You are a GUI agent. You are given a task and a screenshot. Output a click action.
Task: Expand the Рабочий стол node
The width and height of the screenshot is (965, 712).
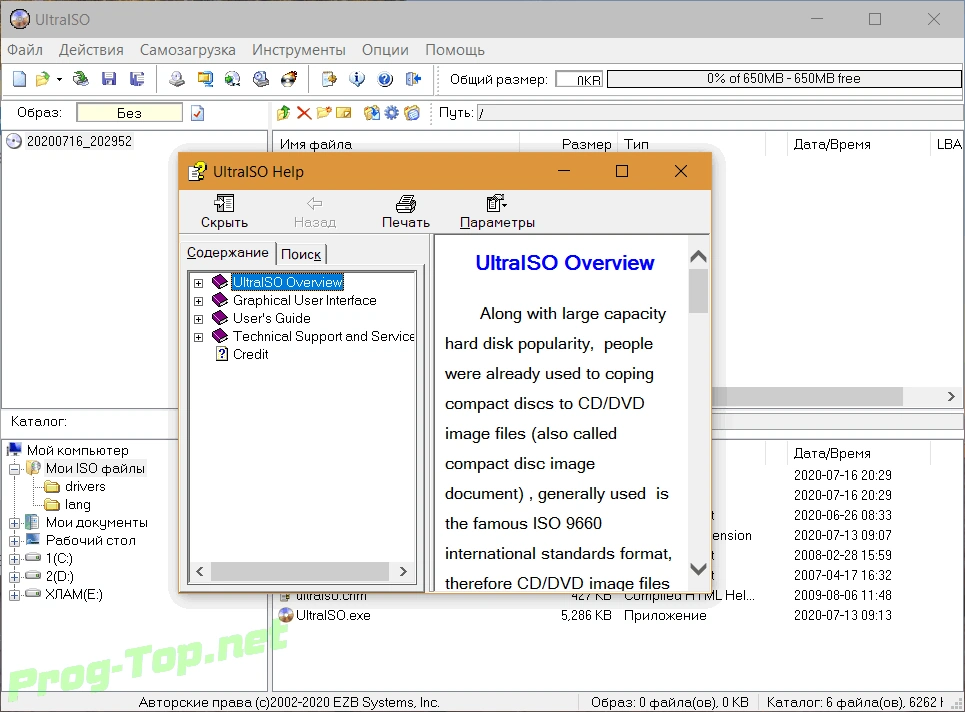(15, 541)
